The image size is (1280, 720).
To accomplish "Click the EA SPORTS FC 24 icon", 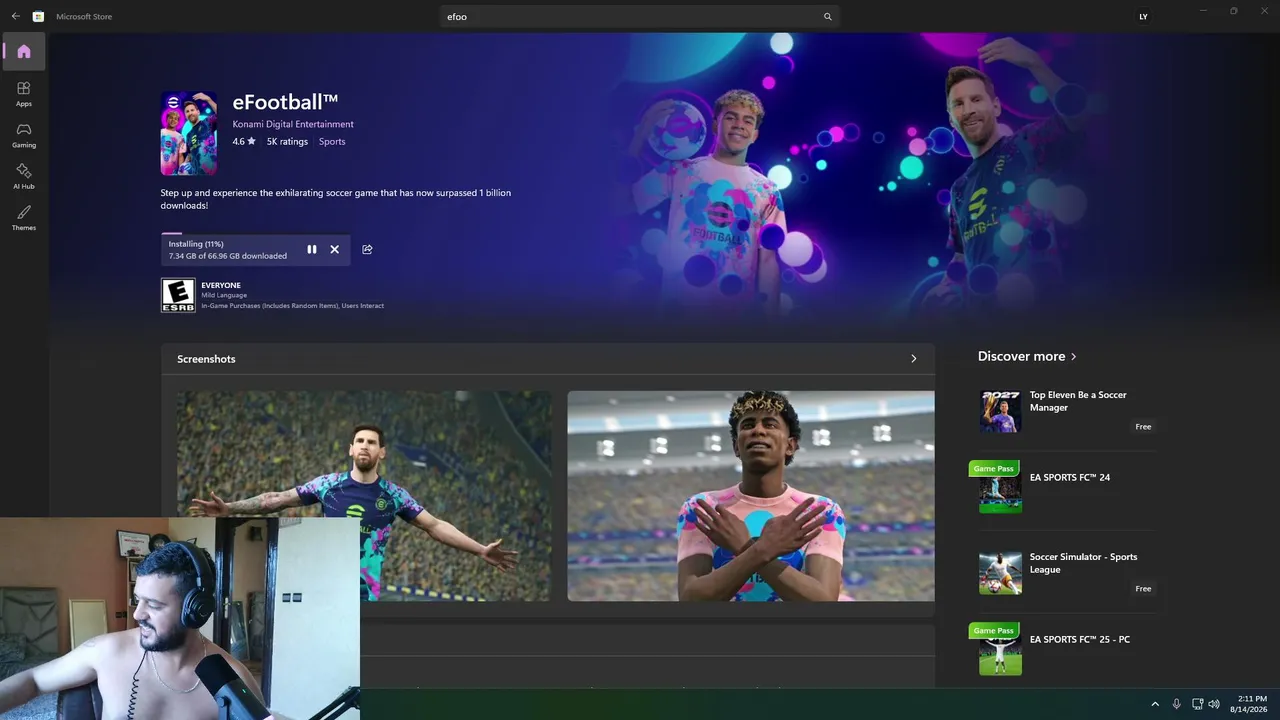I will 1000,492.
